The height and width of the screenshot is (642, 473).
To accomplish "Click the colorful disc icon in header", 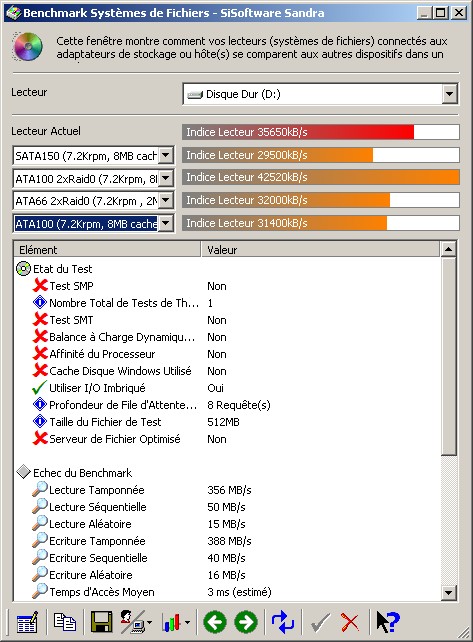I will [28, 47].
